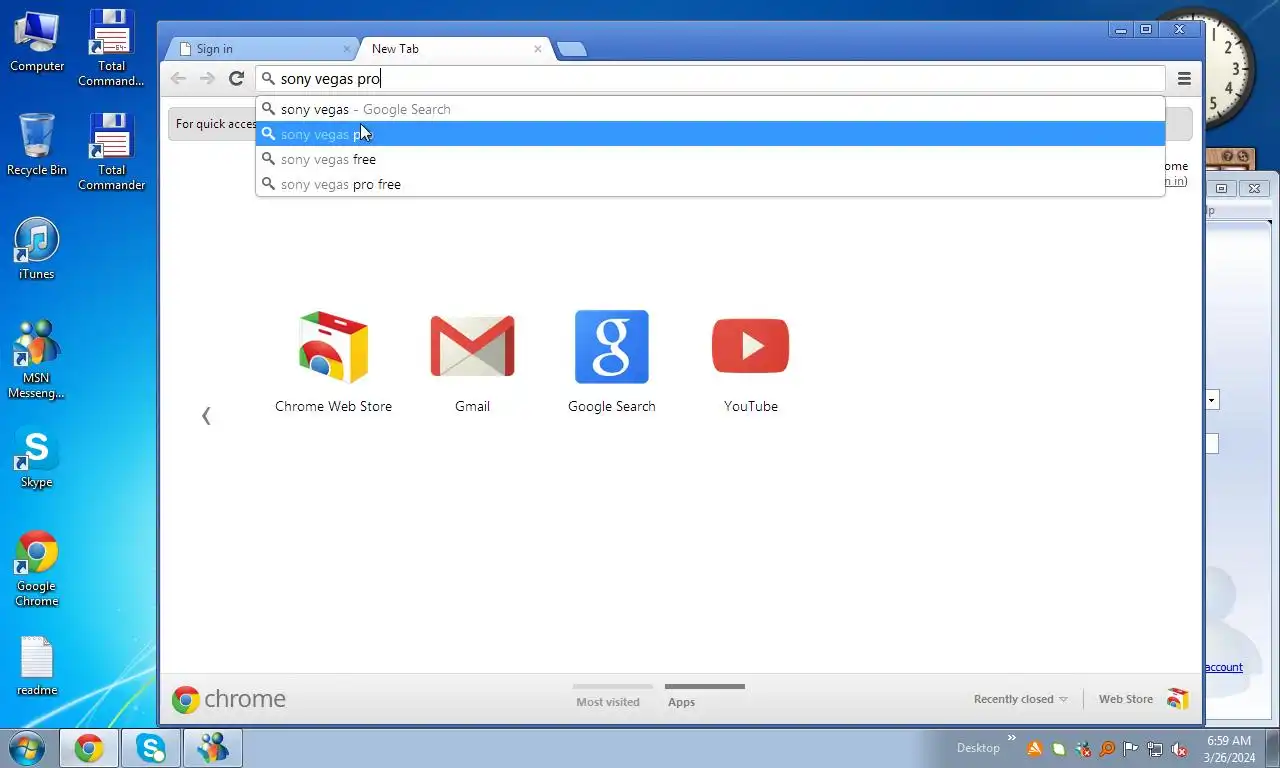Click the search magnifier in the address bar

(268, 79)
